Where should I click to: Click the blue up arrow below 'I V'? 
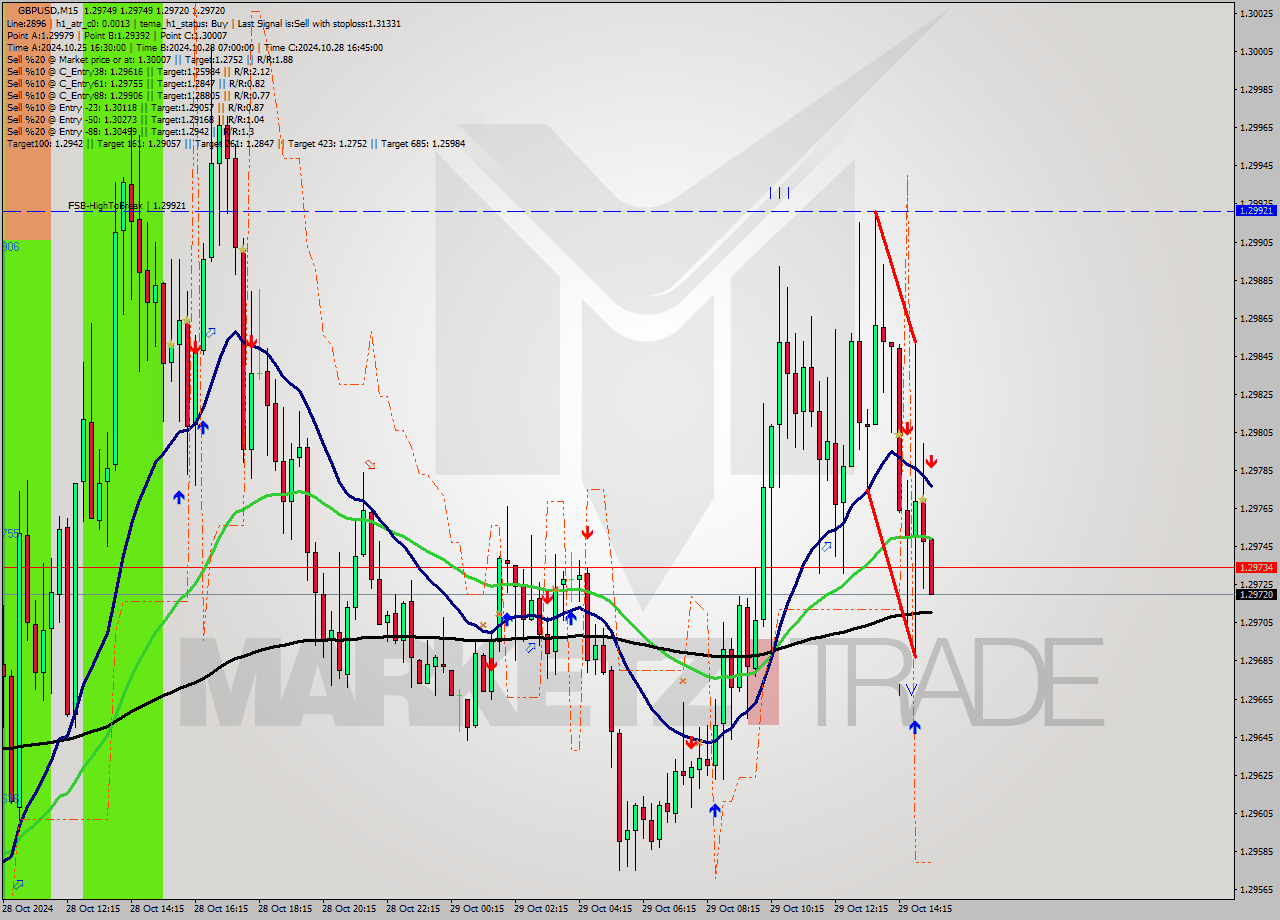915,727
